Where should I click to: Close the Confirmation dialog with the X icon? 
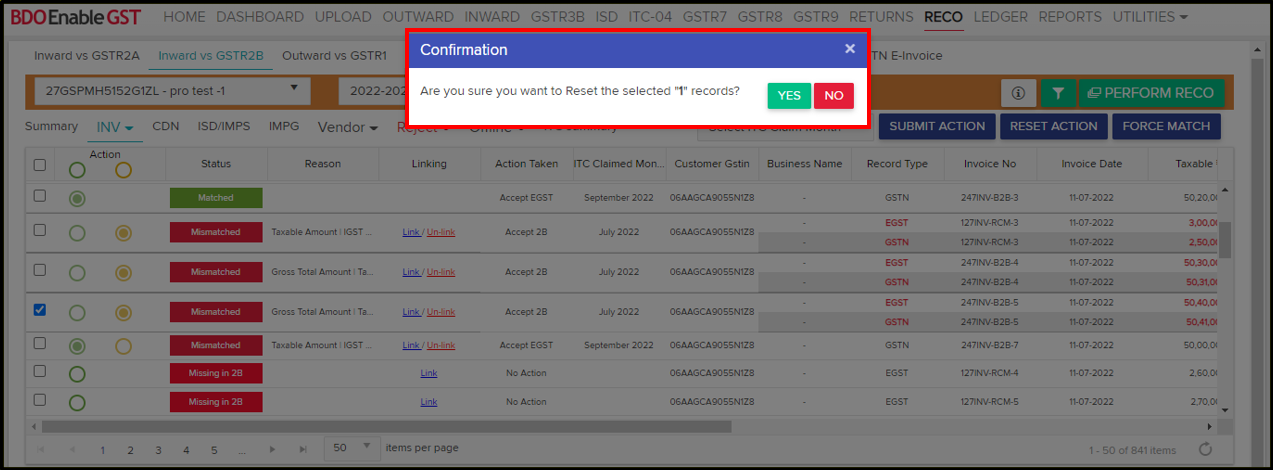(849, 49)
